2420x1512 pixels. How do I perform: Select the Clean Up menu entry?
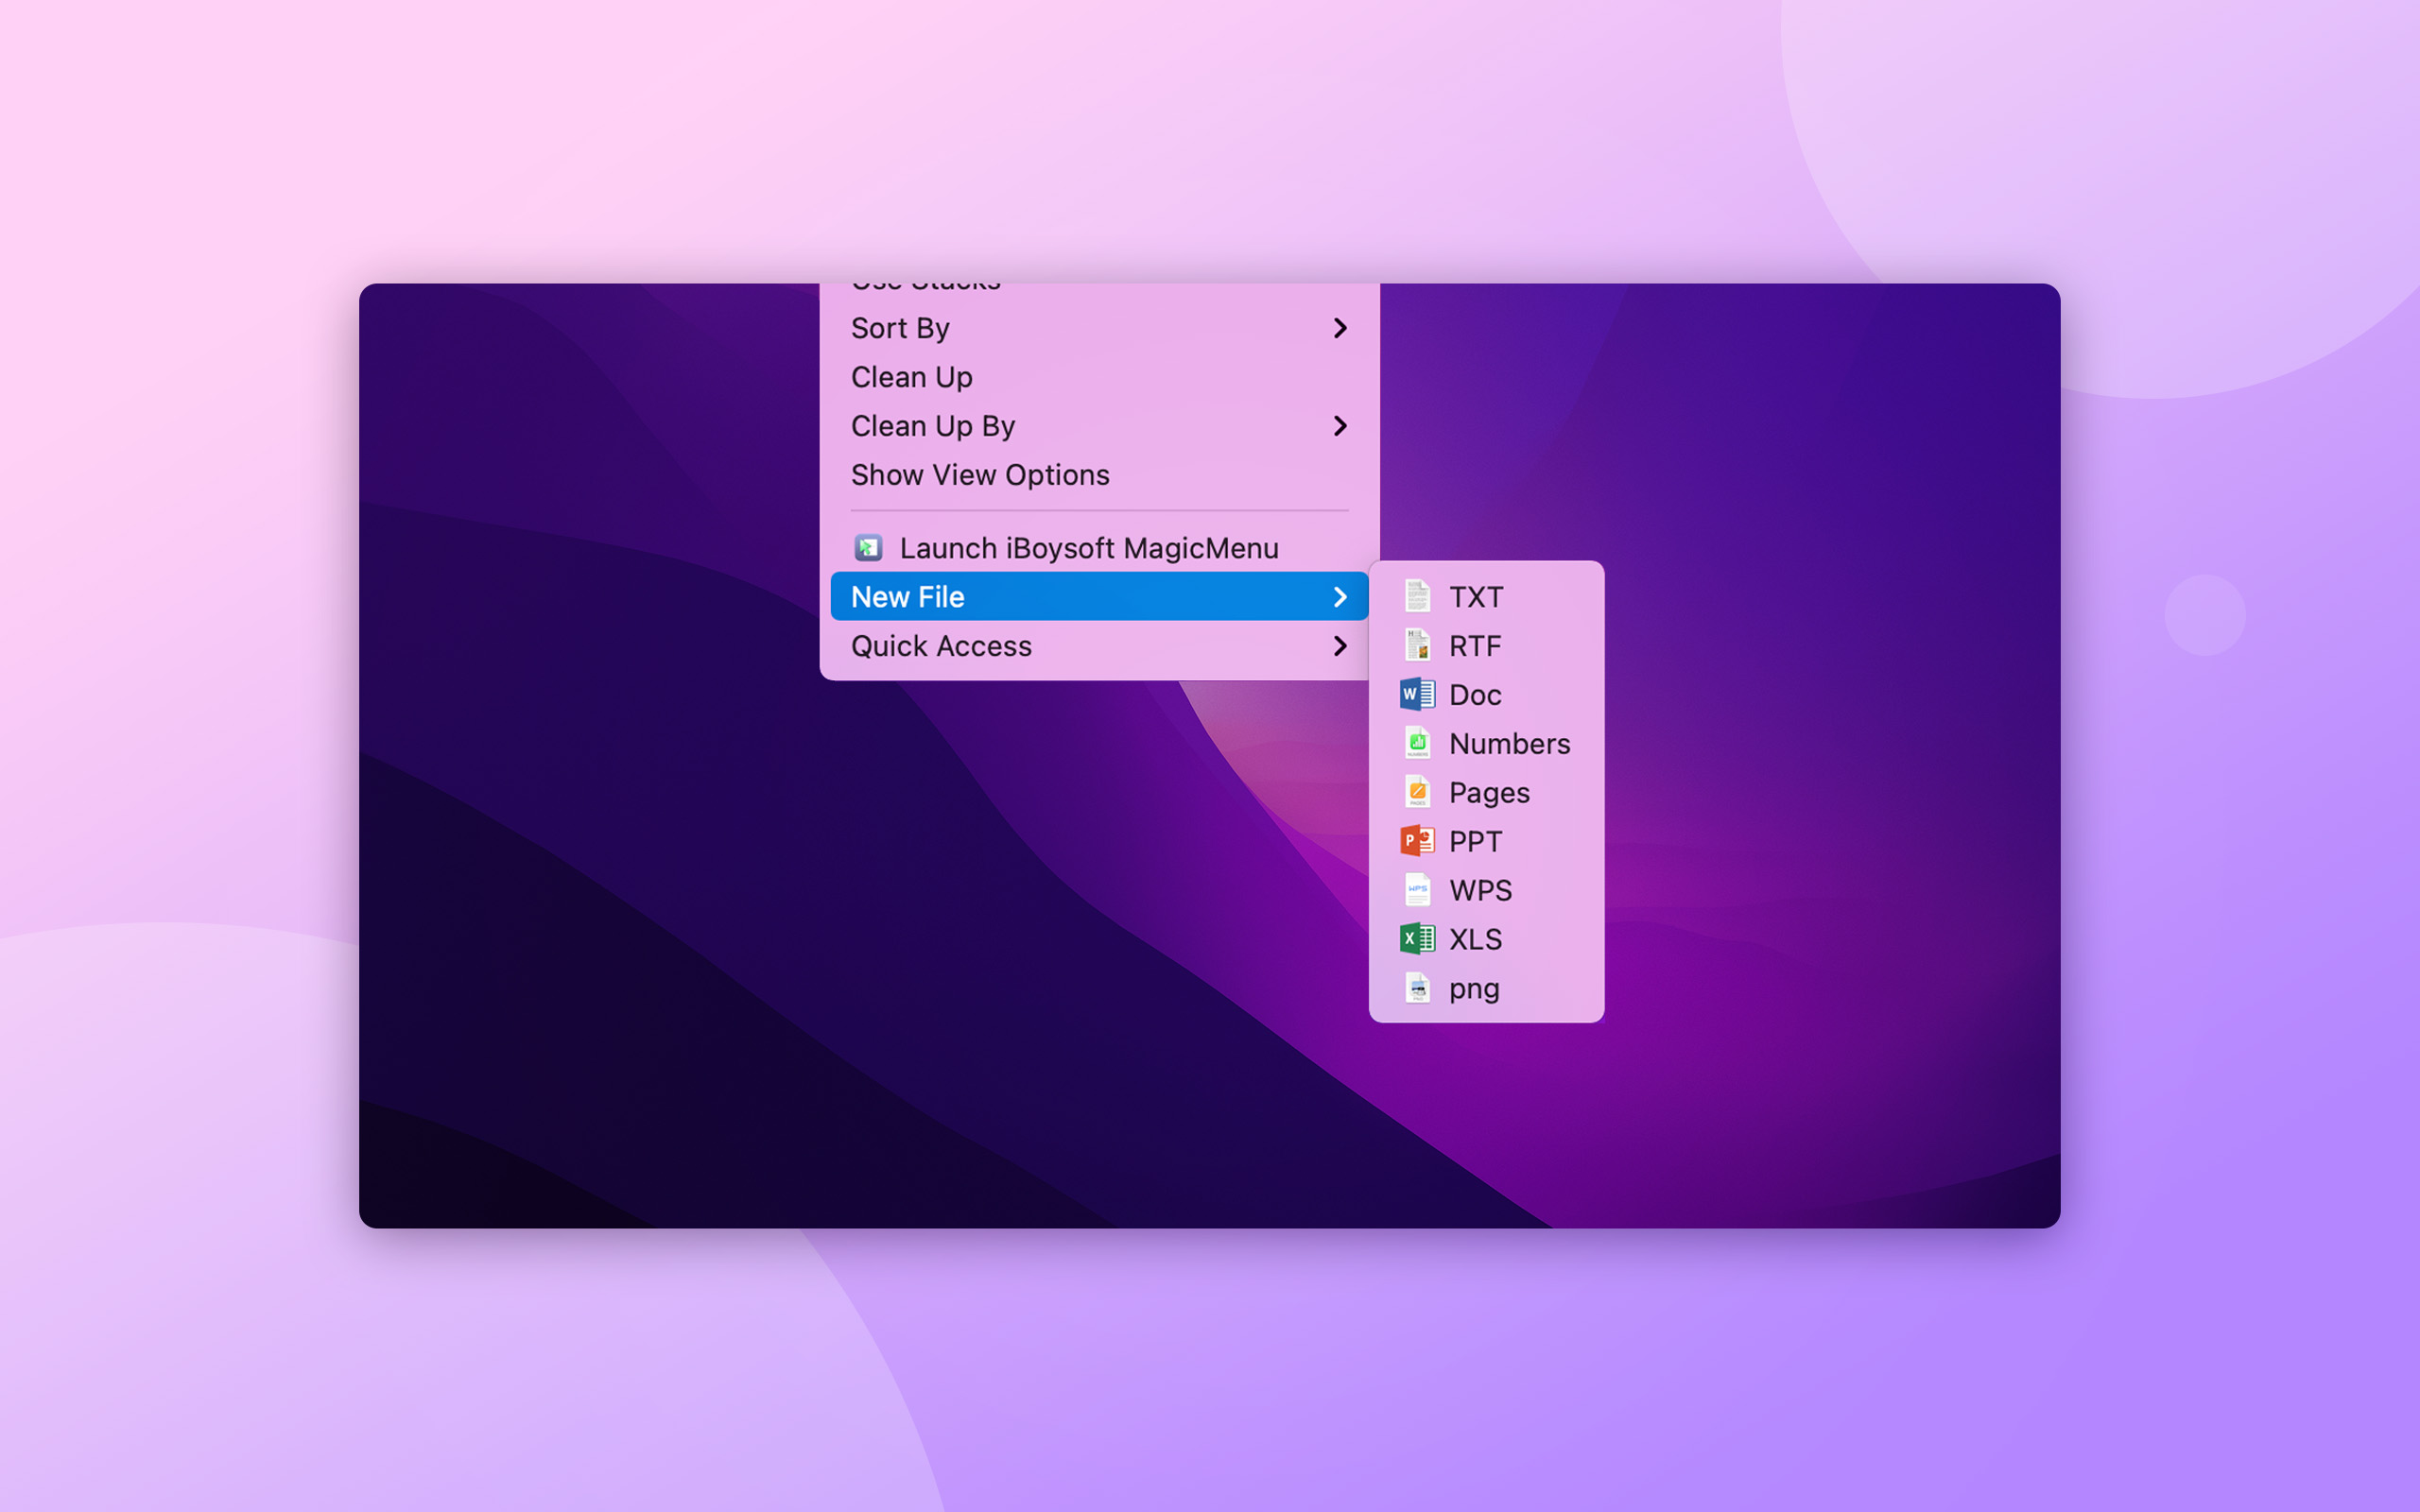1099,377
